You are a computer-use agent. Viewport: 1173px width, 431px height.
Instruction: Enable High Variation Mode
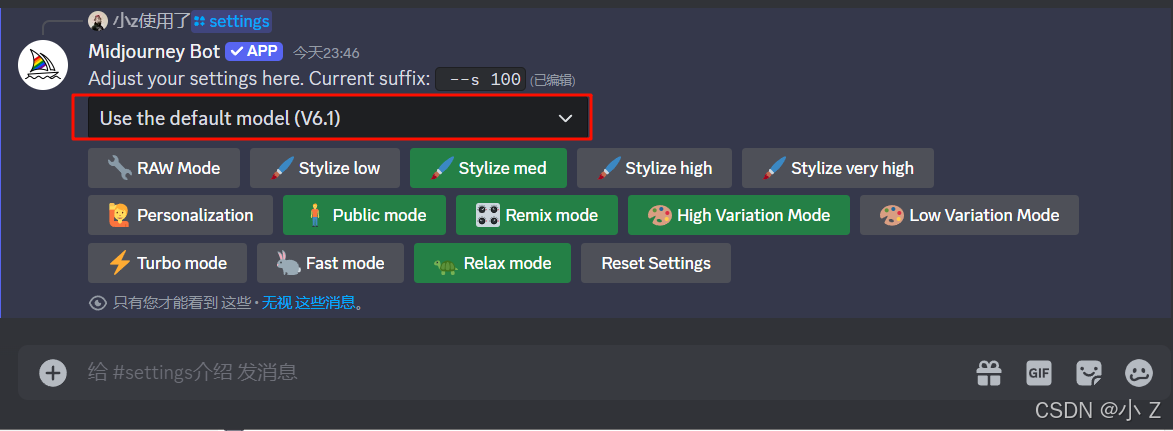(x=739, y=216)
